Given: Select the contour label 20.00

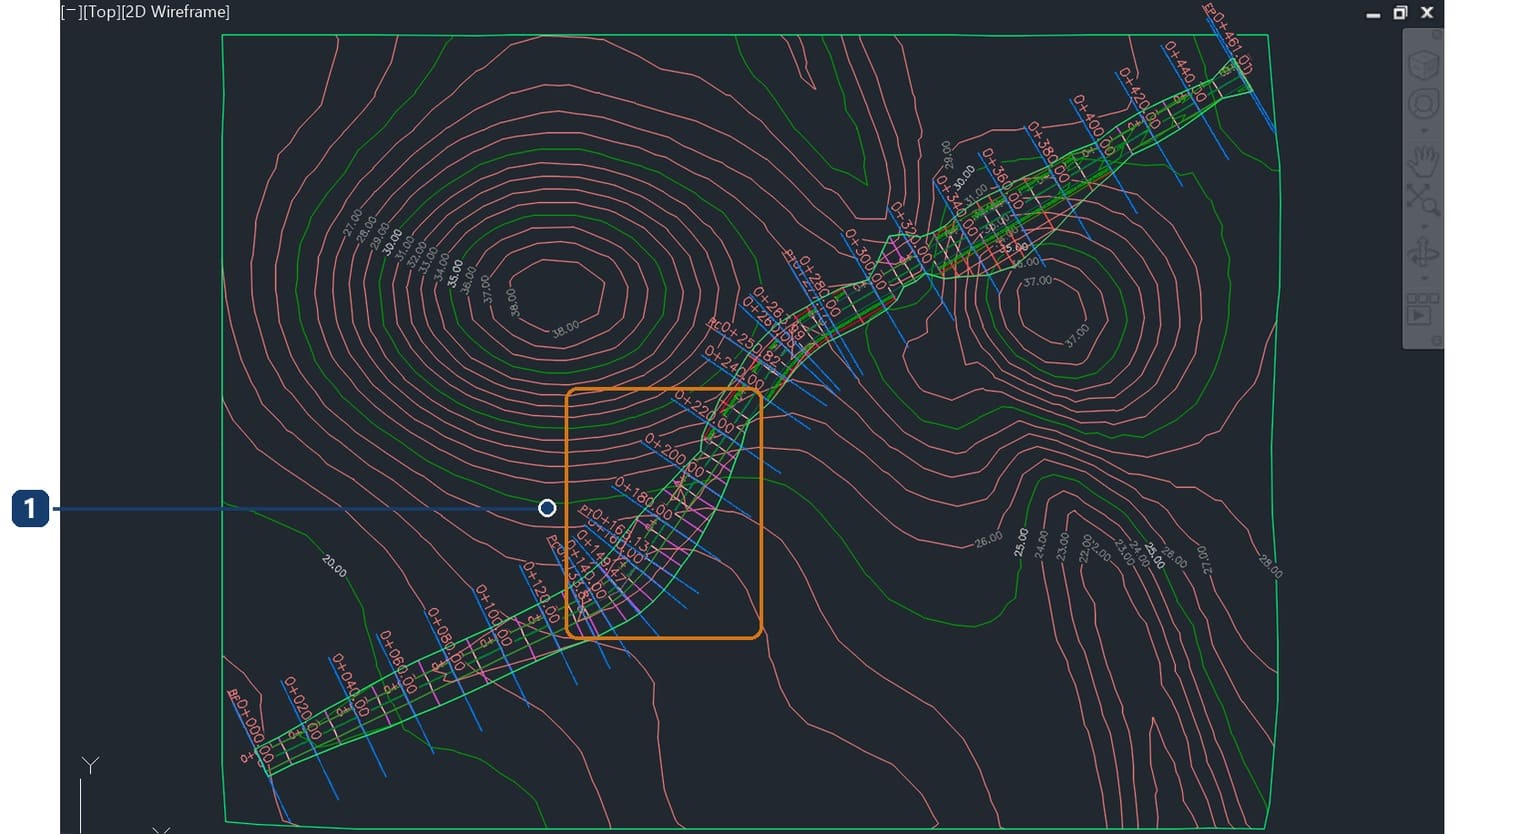Looking at the screenshot, I should [335, 565].
